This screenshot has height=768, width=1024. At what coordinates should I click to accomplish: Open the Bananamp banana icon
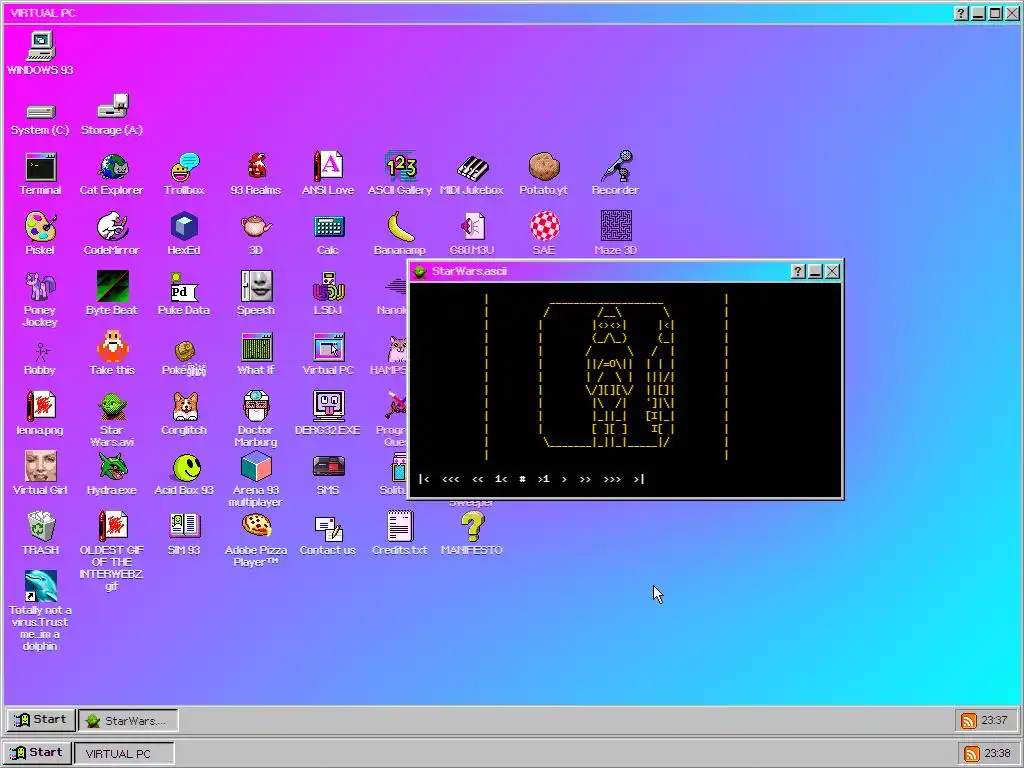(x=400, y=227)
